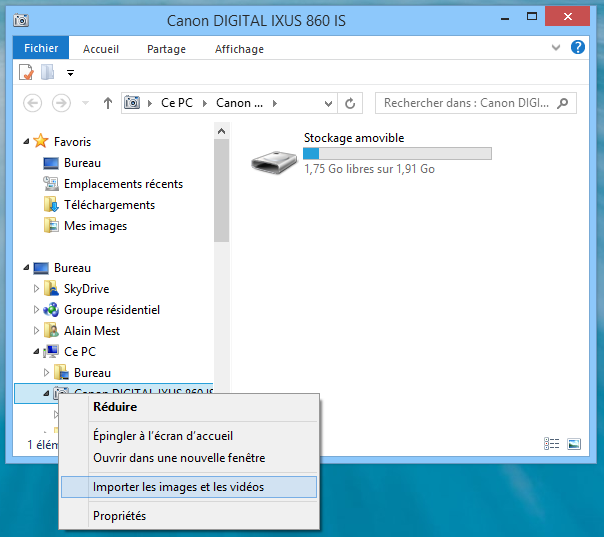The width and height of the screenshot is (604, 537).
Task: Click the navigation pane scrollbar thumb
Action: pos(221,191)
